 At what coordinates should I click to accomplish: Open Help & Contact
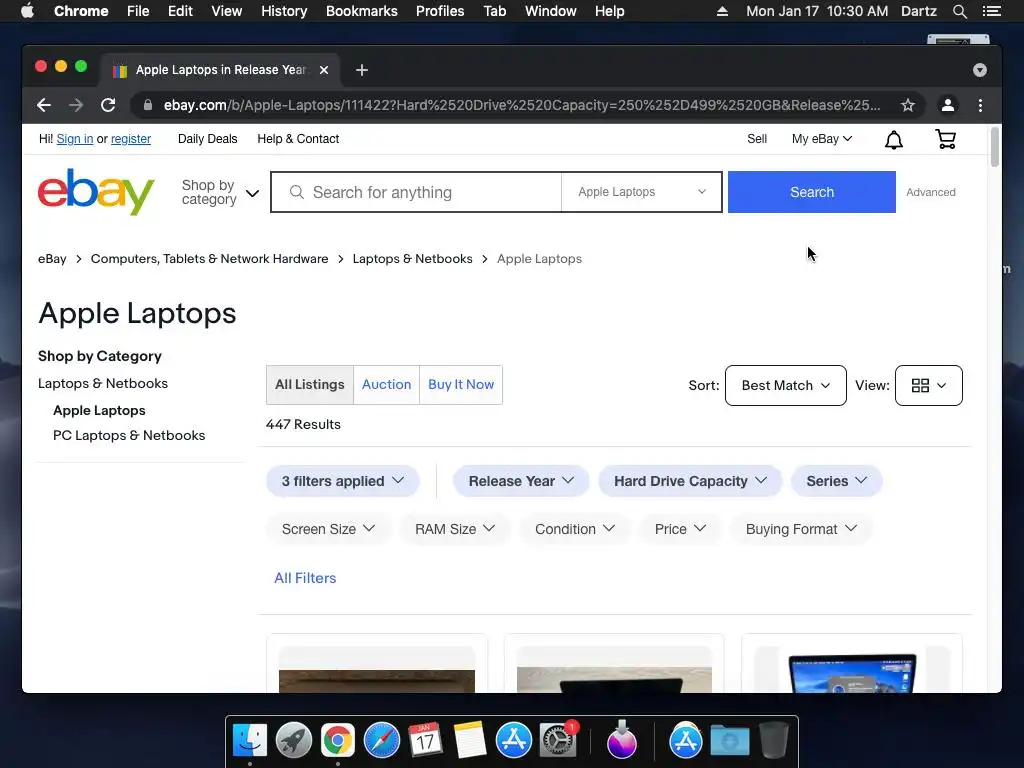[x=298, y=139]
